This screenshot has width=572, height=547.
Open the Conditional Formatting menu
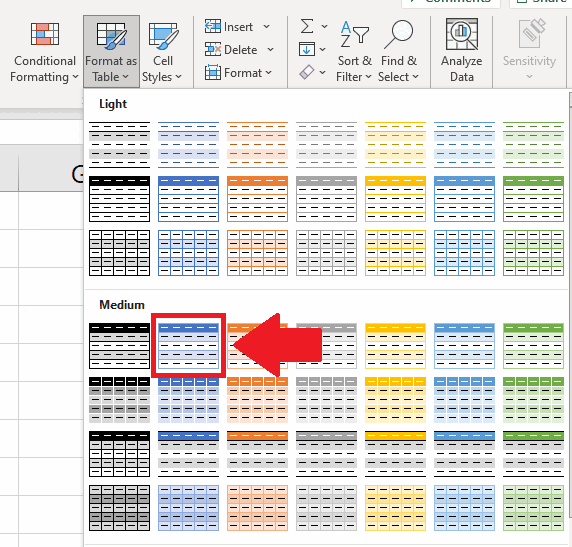[44, 52]
